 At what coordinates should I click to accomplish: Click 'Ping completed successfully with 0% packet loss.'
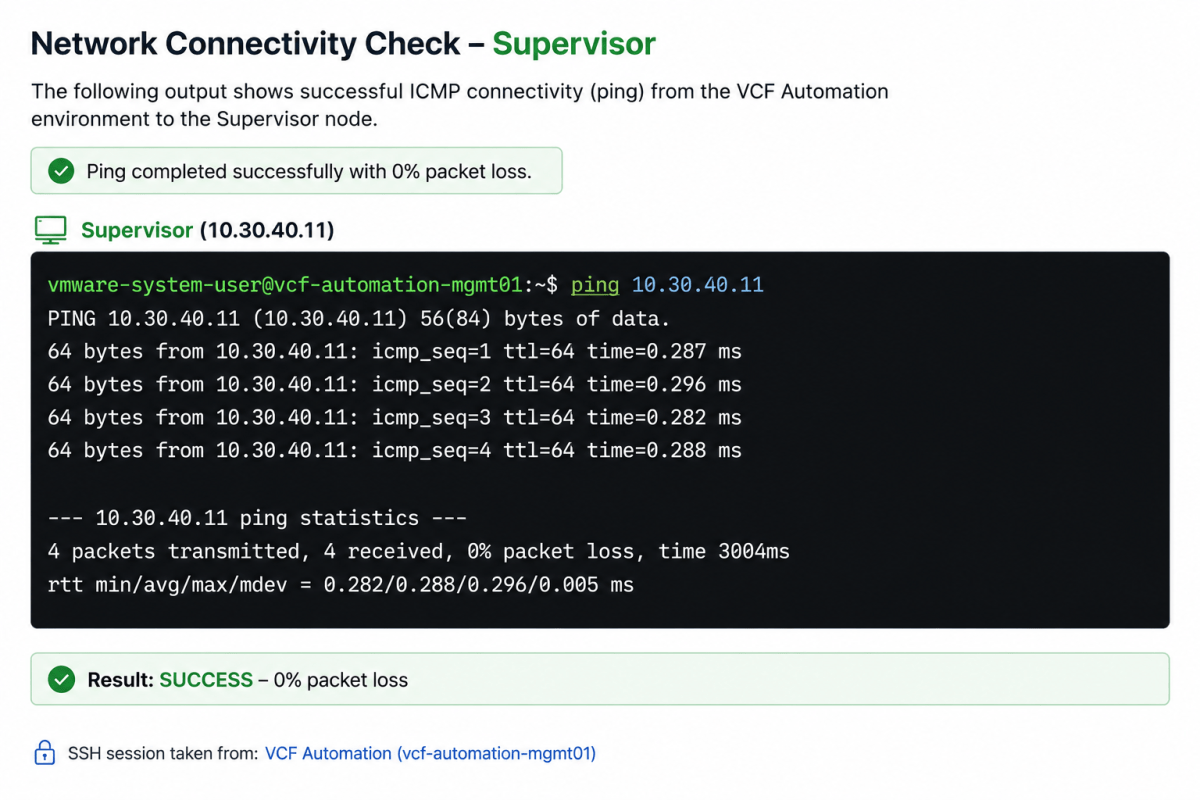[309, 171]
